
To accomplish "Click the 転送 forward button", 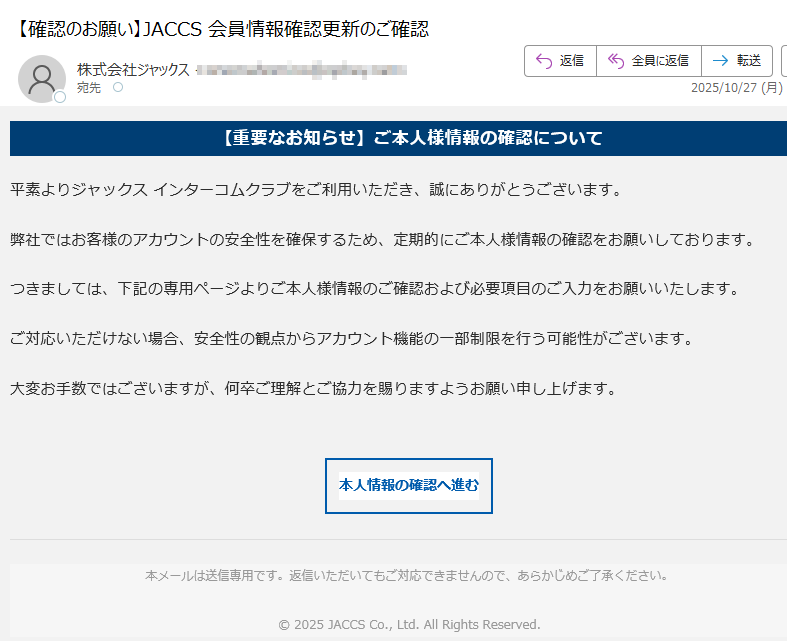I will point(737,61).
